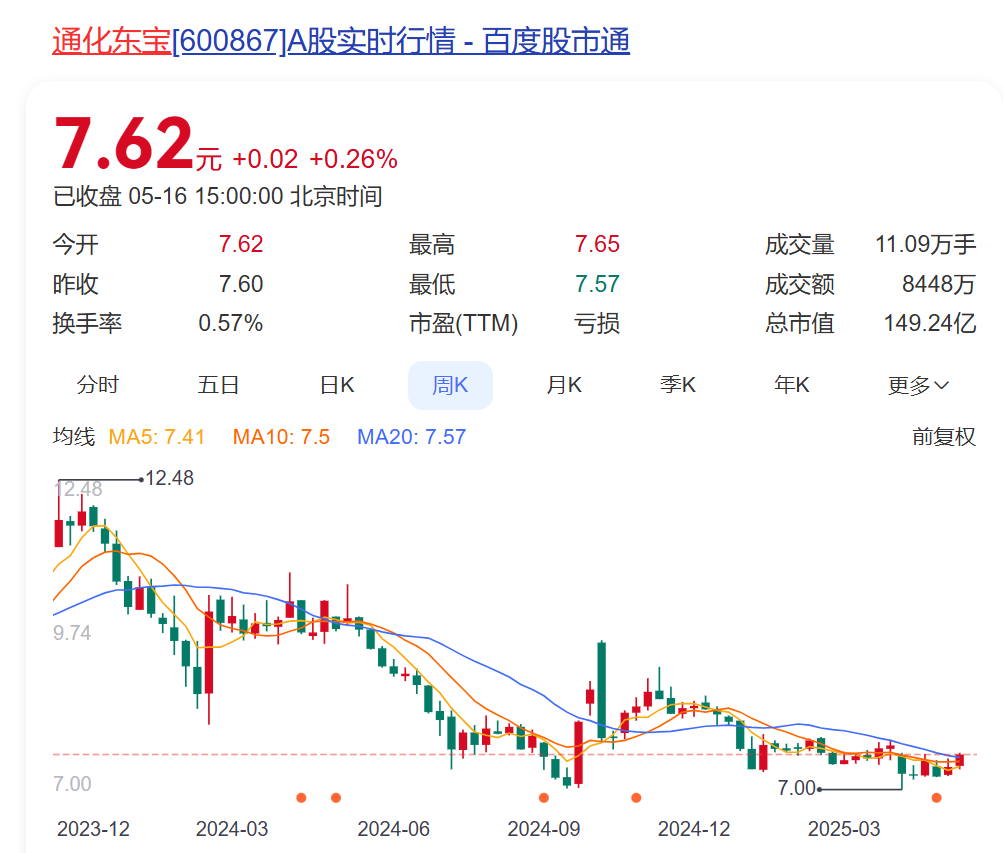Click the 昨收 value 7.60

click(241, 284)
